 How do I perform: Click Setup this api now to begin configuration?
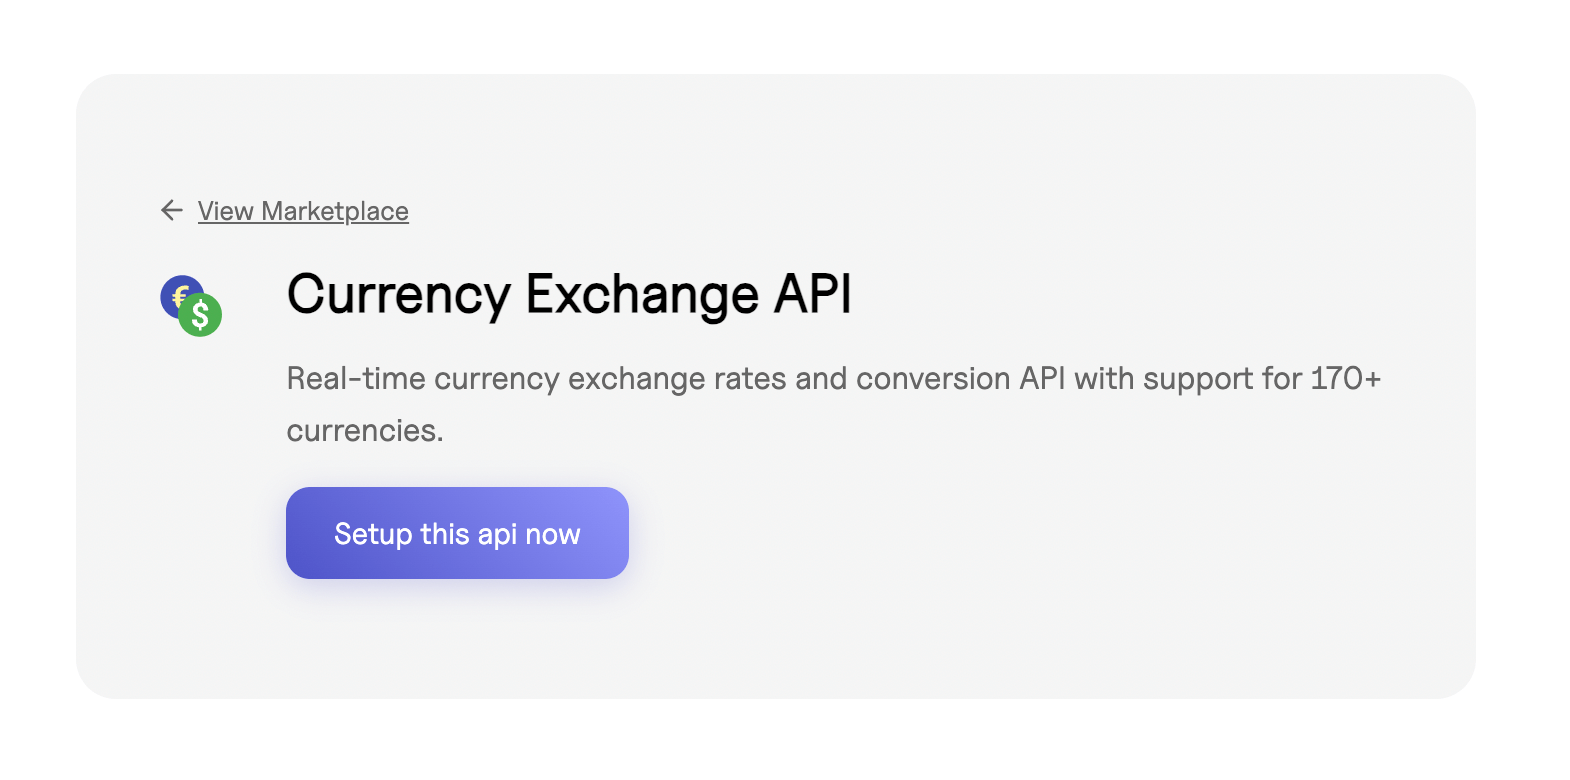point(457,533)
